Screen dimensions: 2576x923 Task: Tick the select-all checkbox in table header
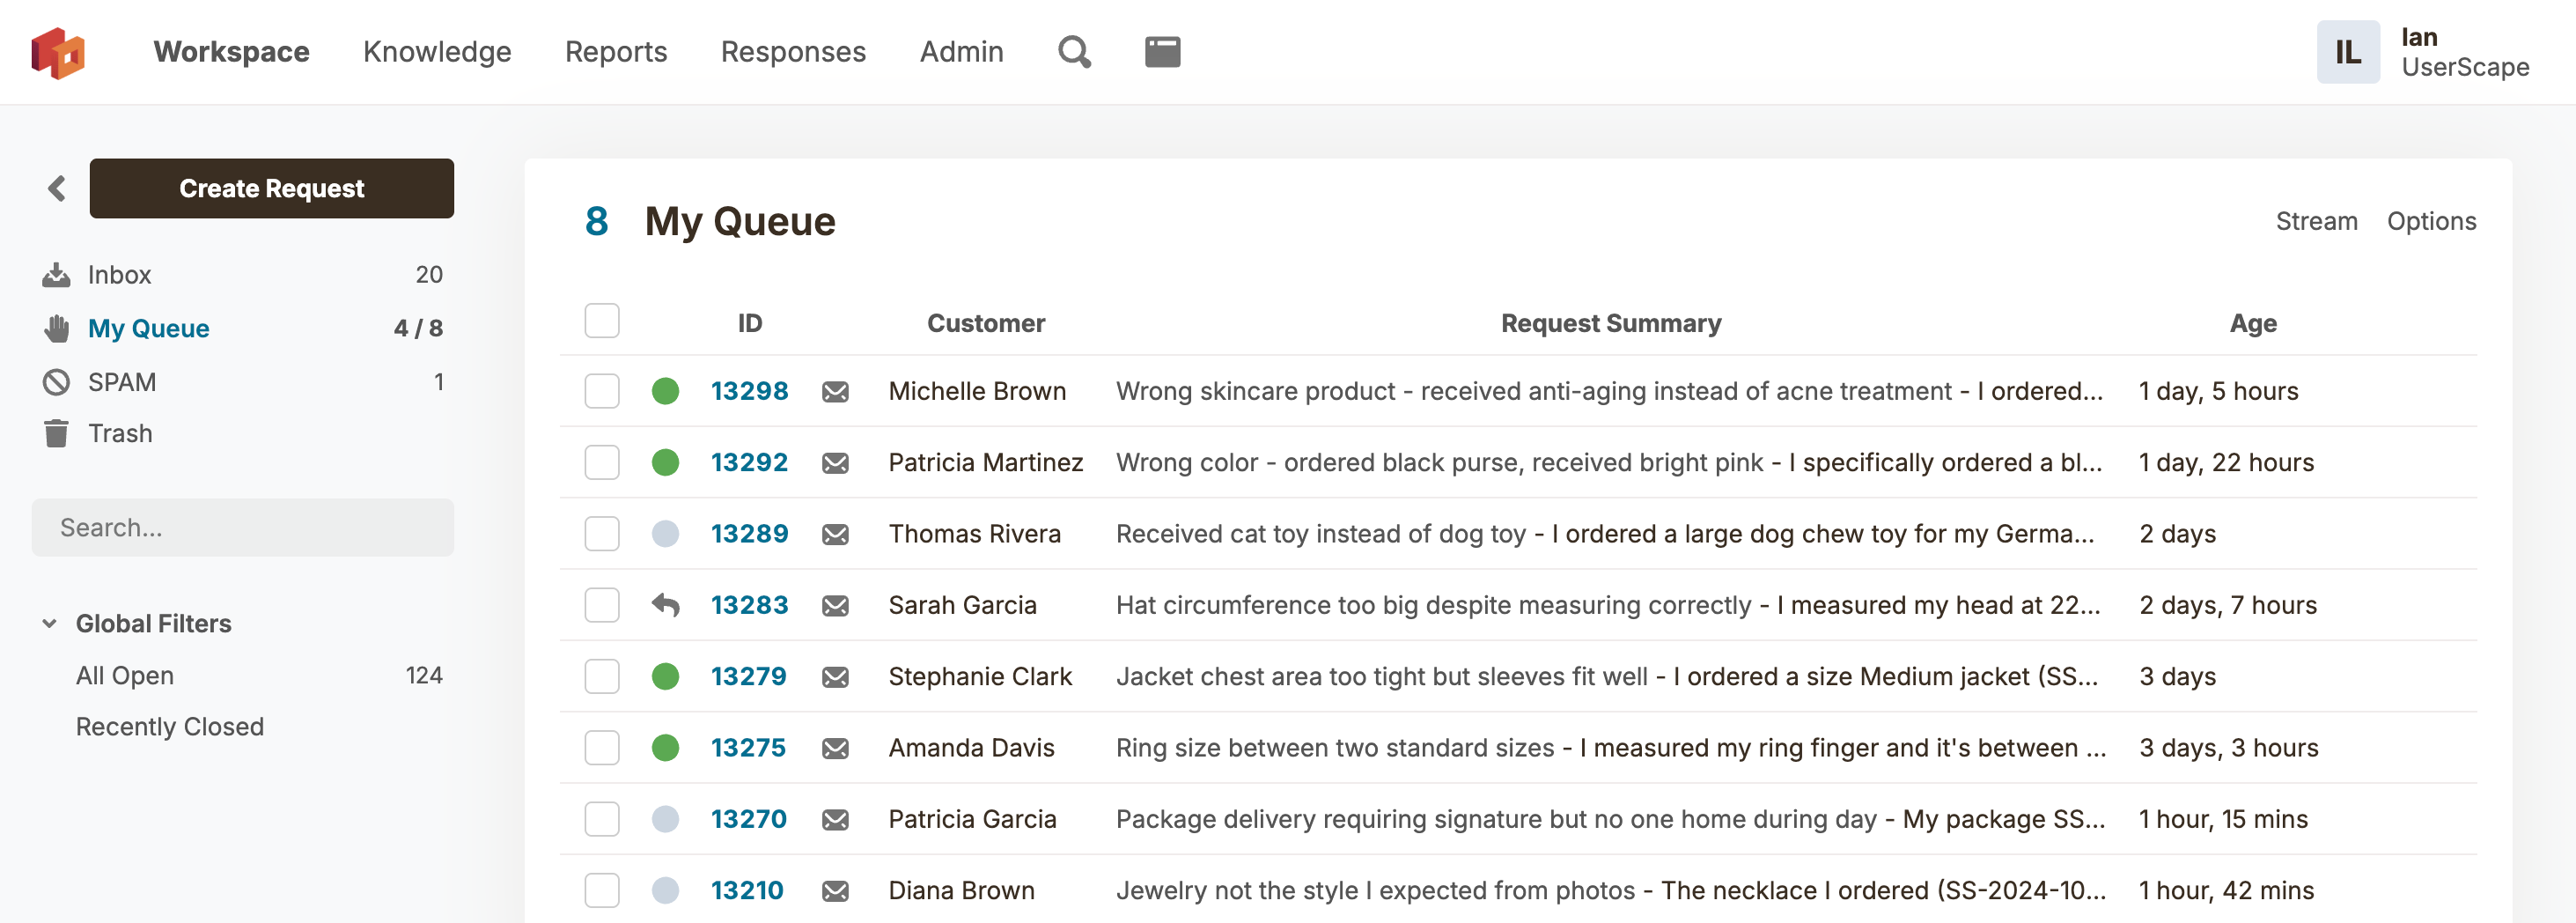[x=602, y=322]
